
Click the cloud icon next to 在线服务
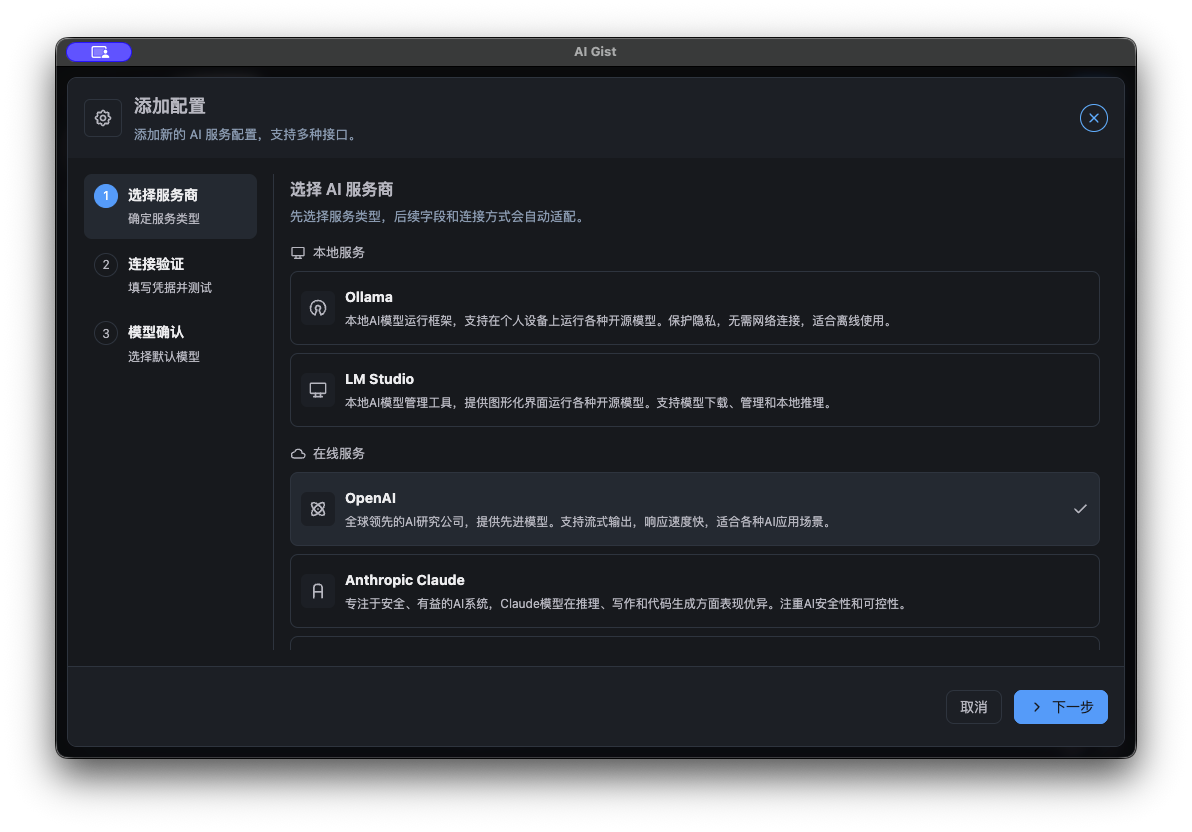click(x=298, y=453)
